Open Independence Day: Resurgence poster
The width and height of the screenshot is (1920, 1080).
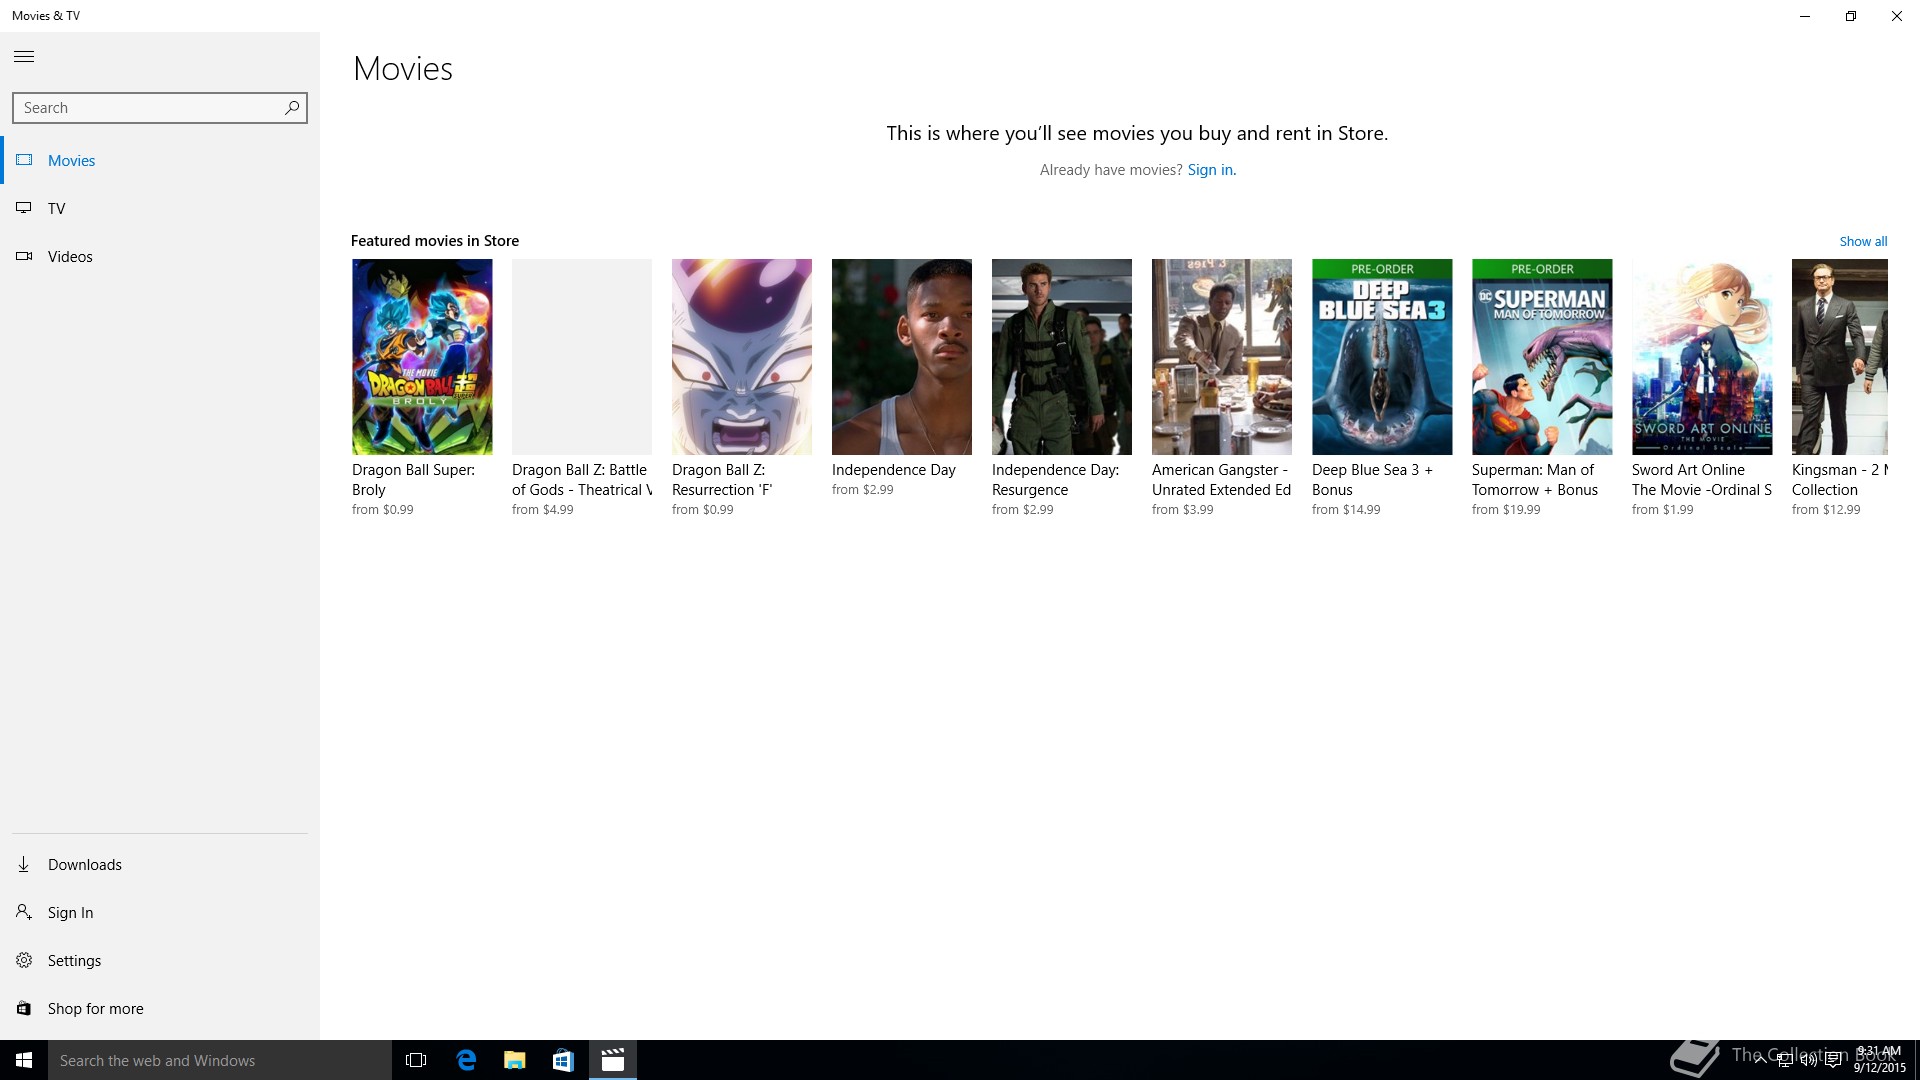pos(1062,357)
